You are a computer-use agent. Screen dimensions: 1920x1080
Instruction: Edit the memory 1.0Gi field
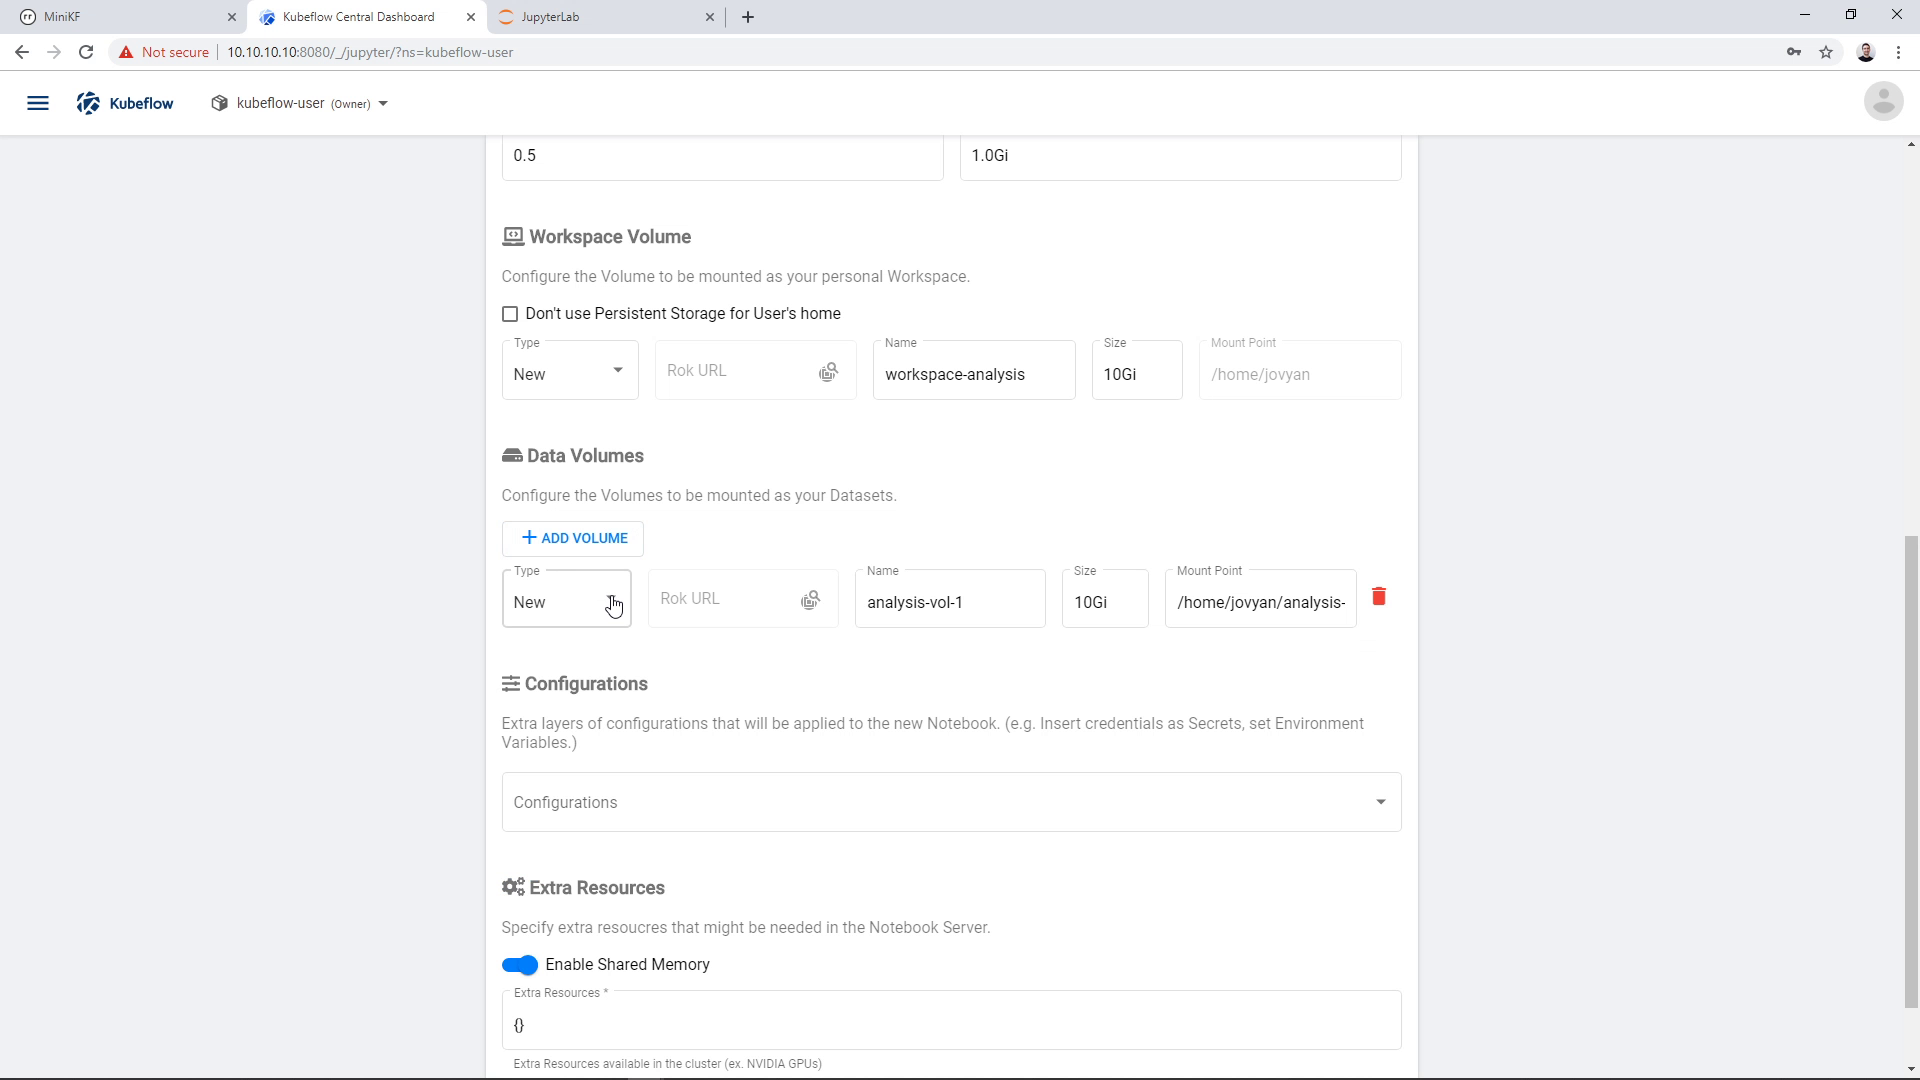(1180, 156)
